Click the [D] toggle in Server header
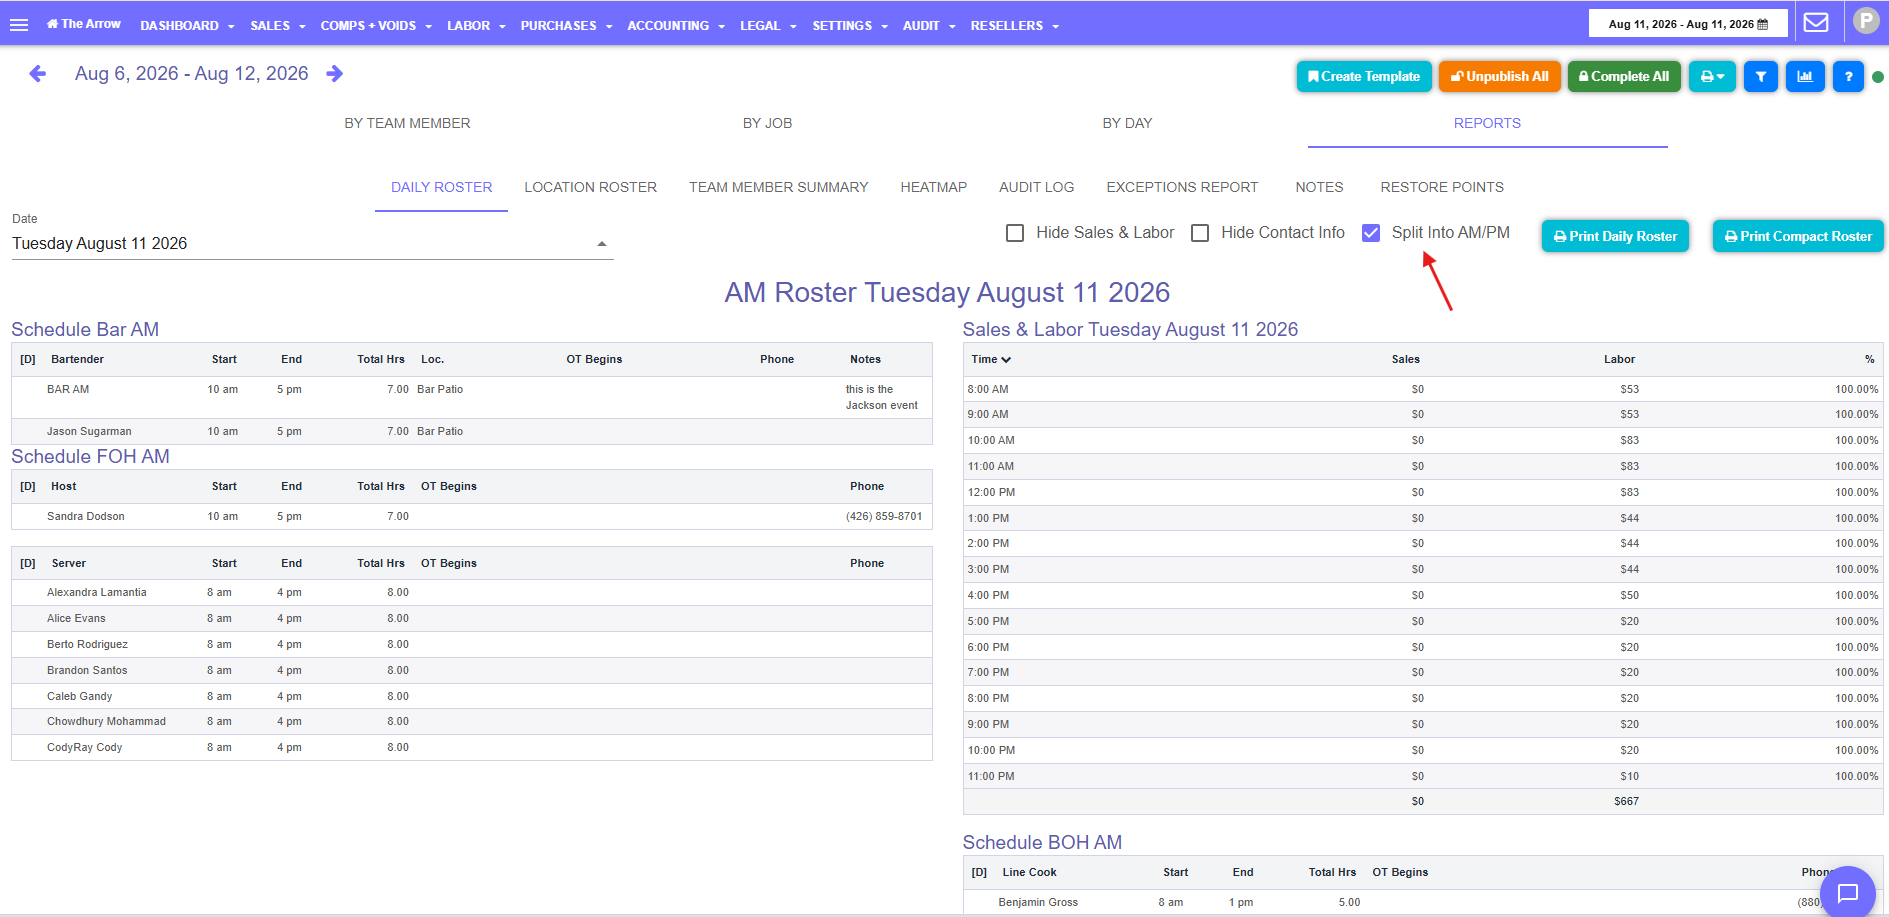The height and width of the screenshot is (917, 1889). tap(28, 564)
